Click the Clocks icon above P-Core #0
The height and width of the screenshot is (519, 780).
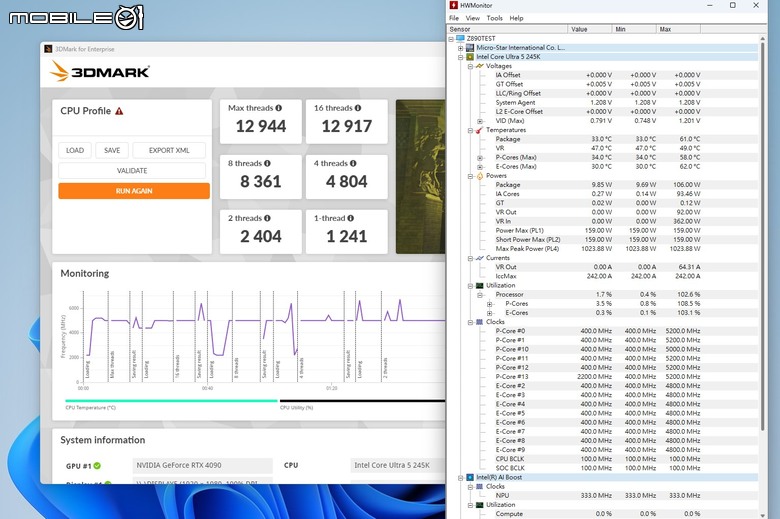point(480,322)
